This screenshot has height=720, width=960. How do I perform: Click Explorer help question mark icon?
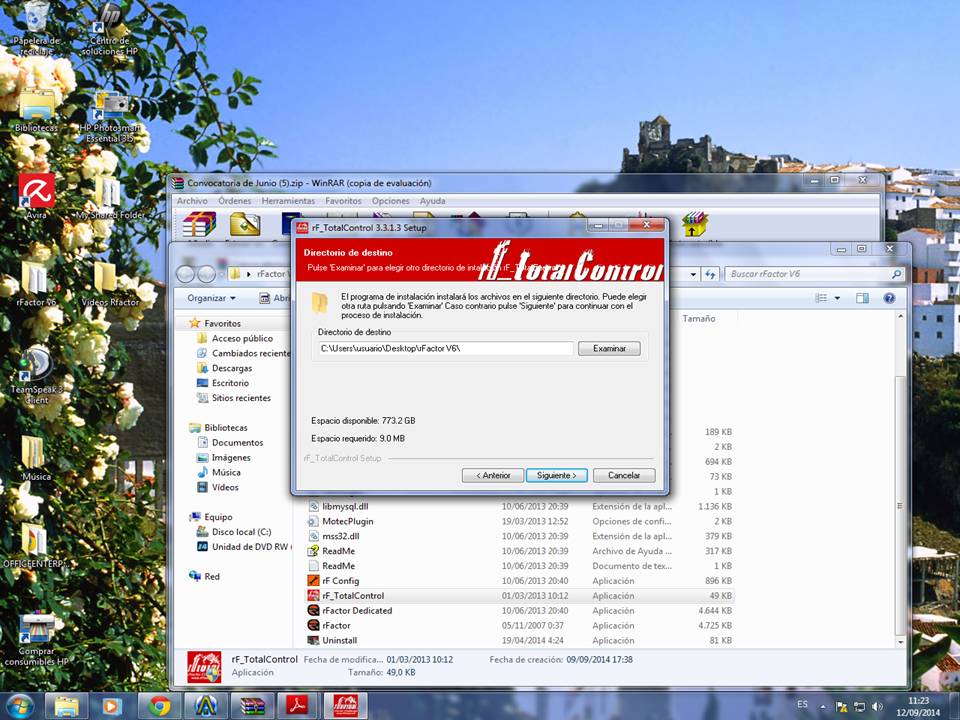coord(889,298)
